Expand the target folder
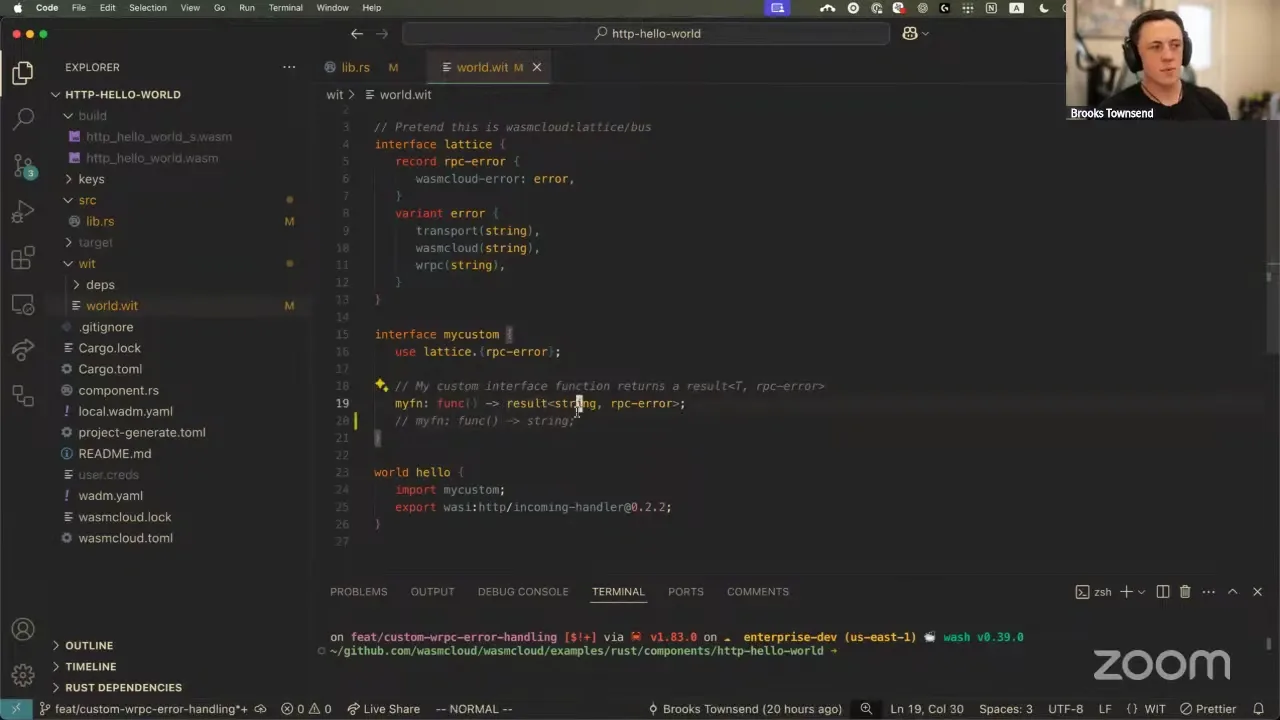The height and width of the screenshot is (720, 1280). click(68, 243)
